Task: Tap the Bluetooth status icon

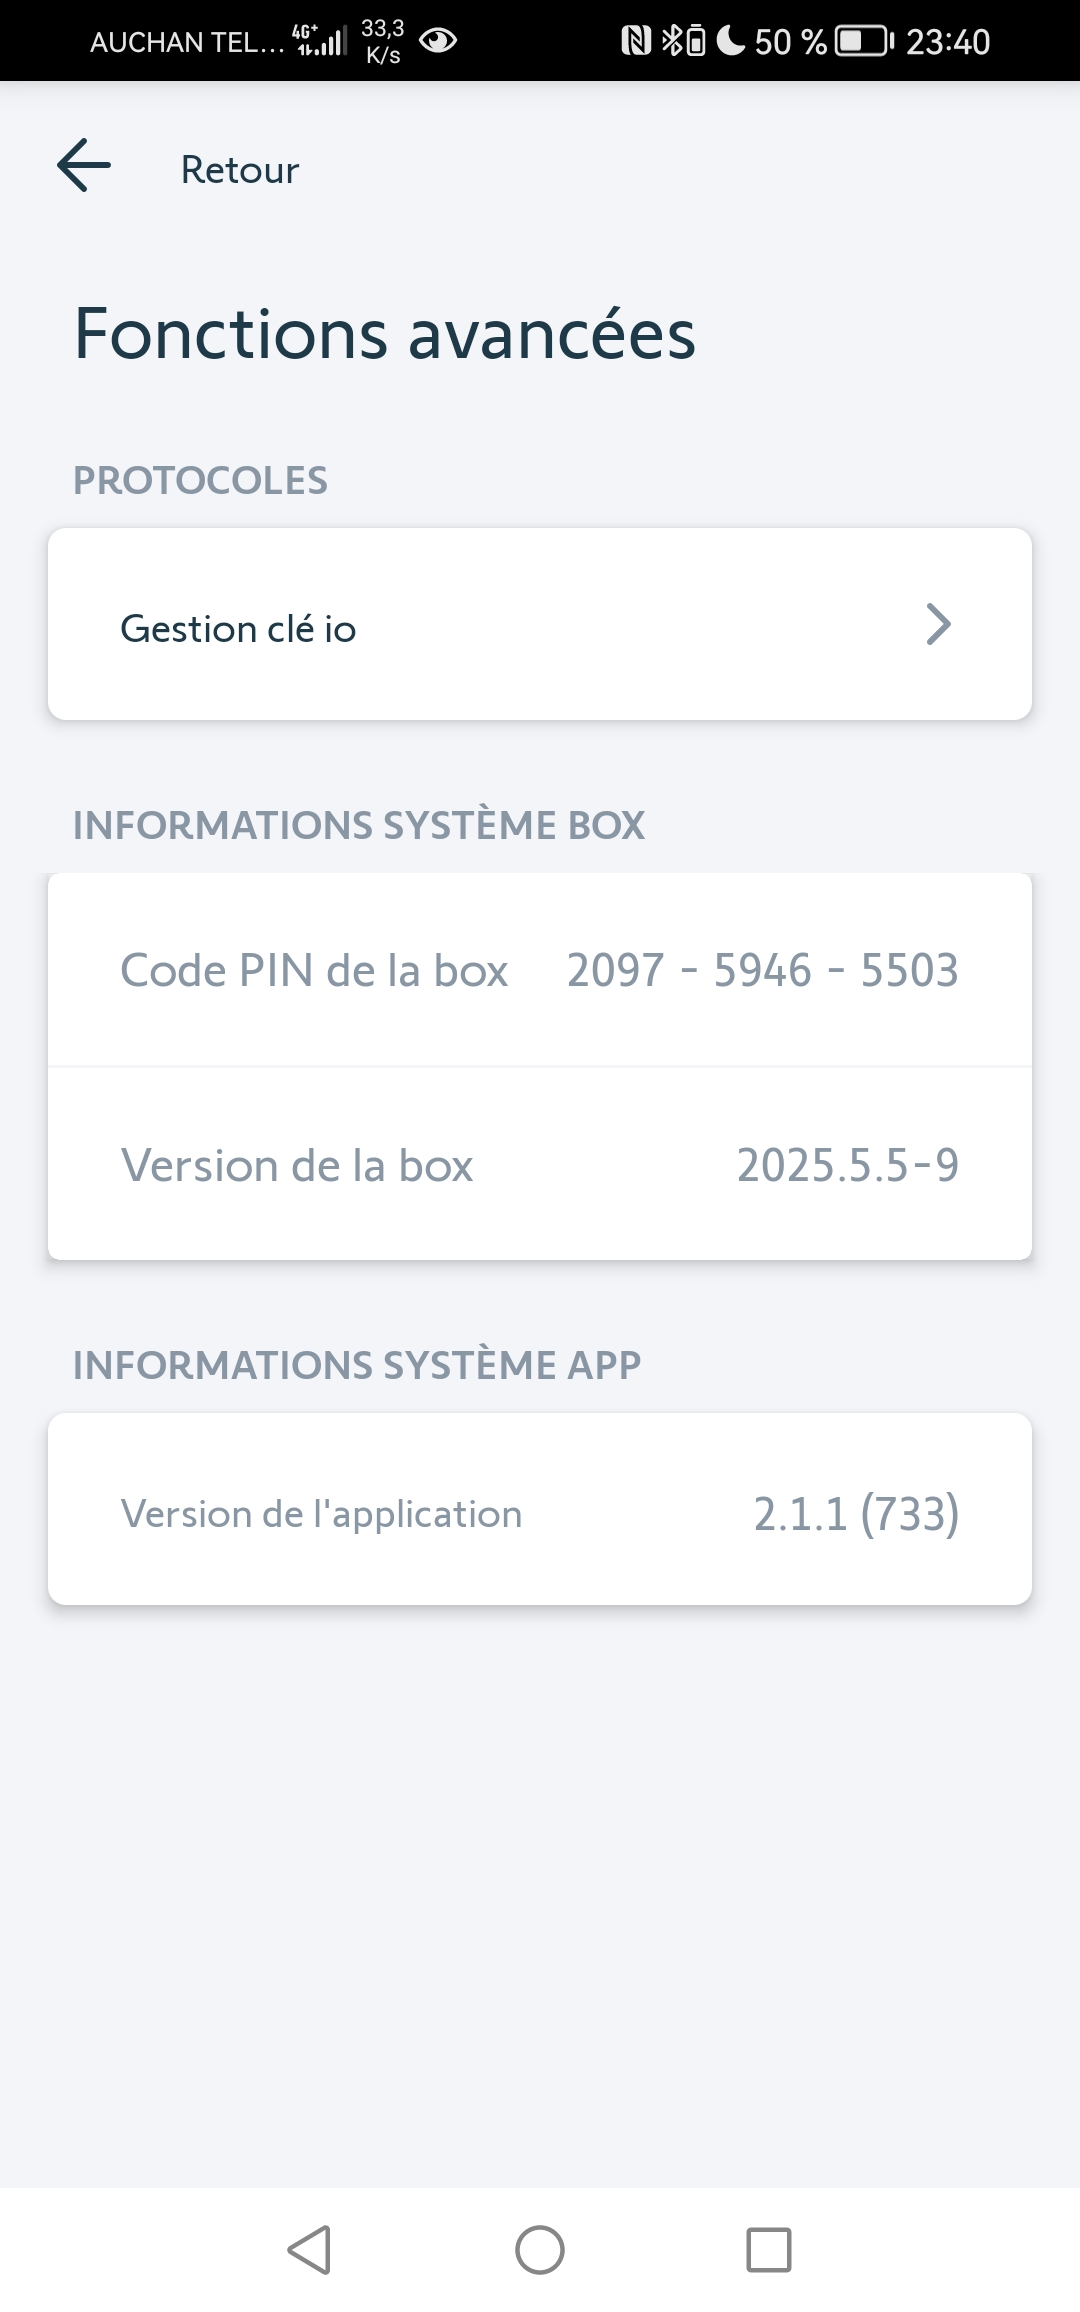Action: (x=672, y=41)
